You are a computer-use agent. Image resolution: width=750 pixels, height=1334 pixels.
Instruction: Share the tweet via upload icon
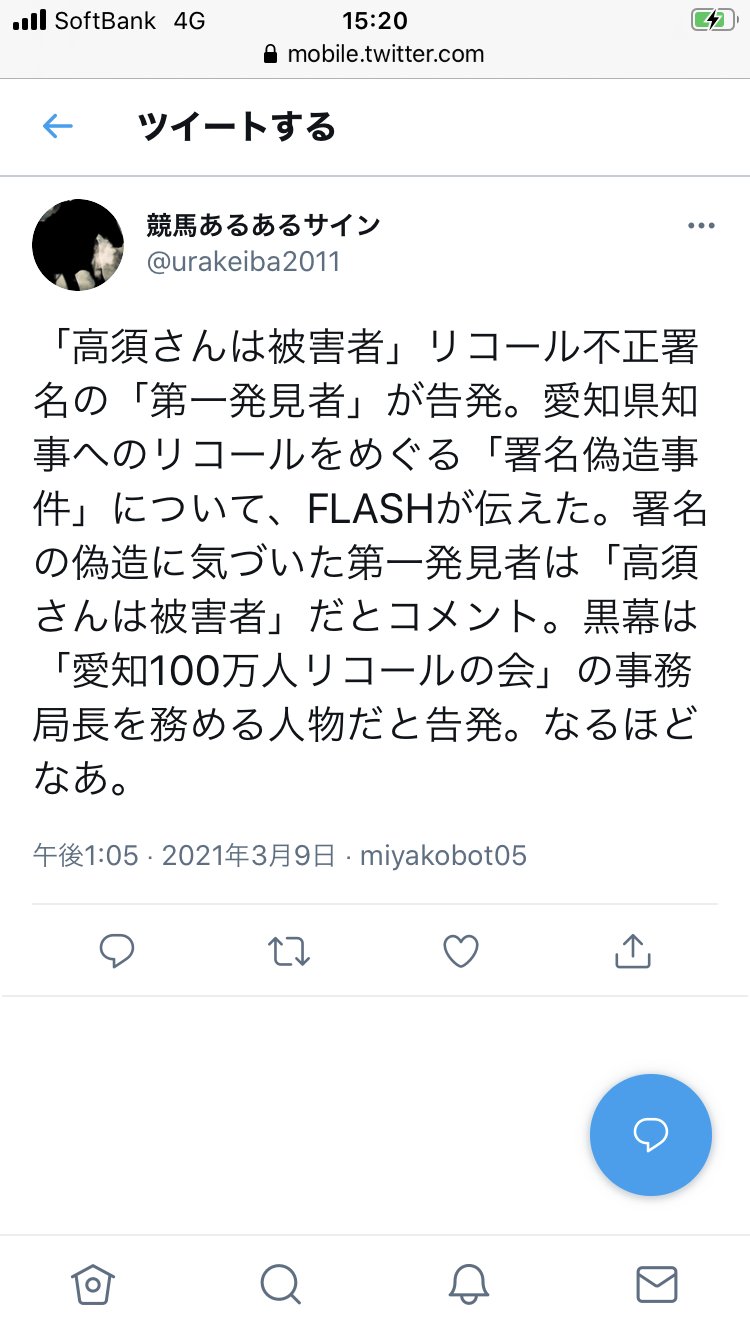click(632, 951)
